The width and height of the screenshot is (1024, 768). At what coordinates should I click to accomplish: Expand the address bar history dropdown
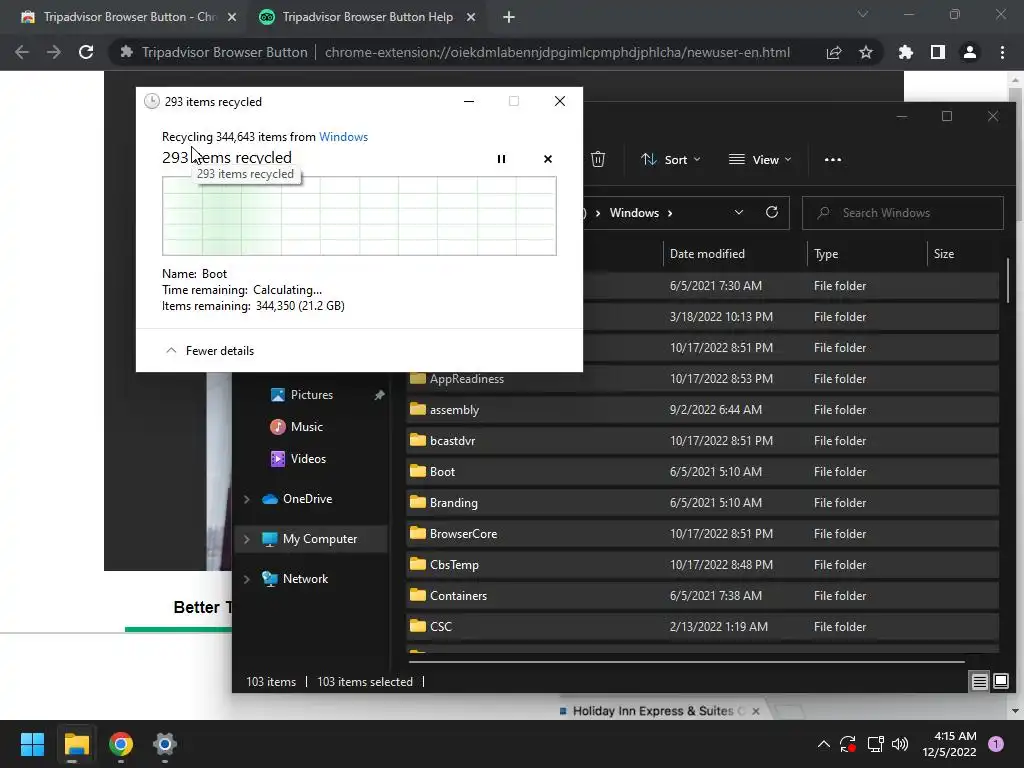tap(739, 212)
